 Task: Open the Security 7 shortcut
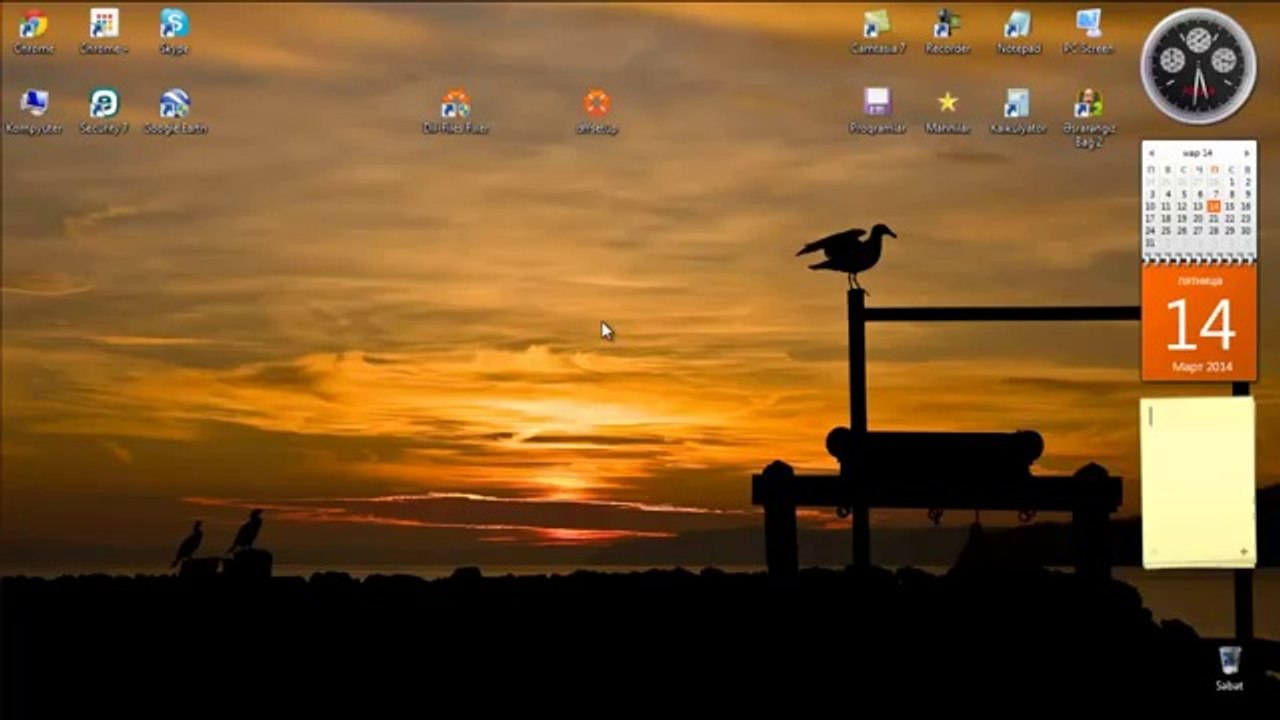point(104,111)
